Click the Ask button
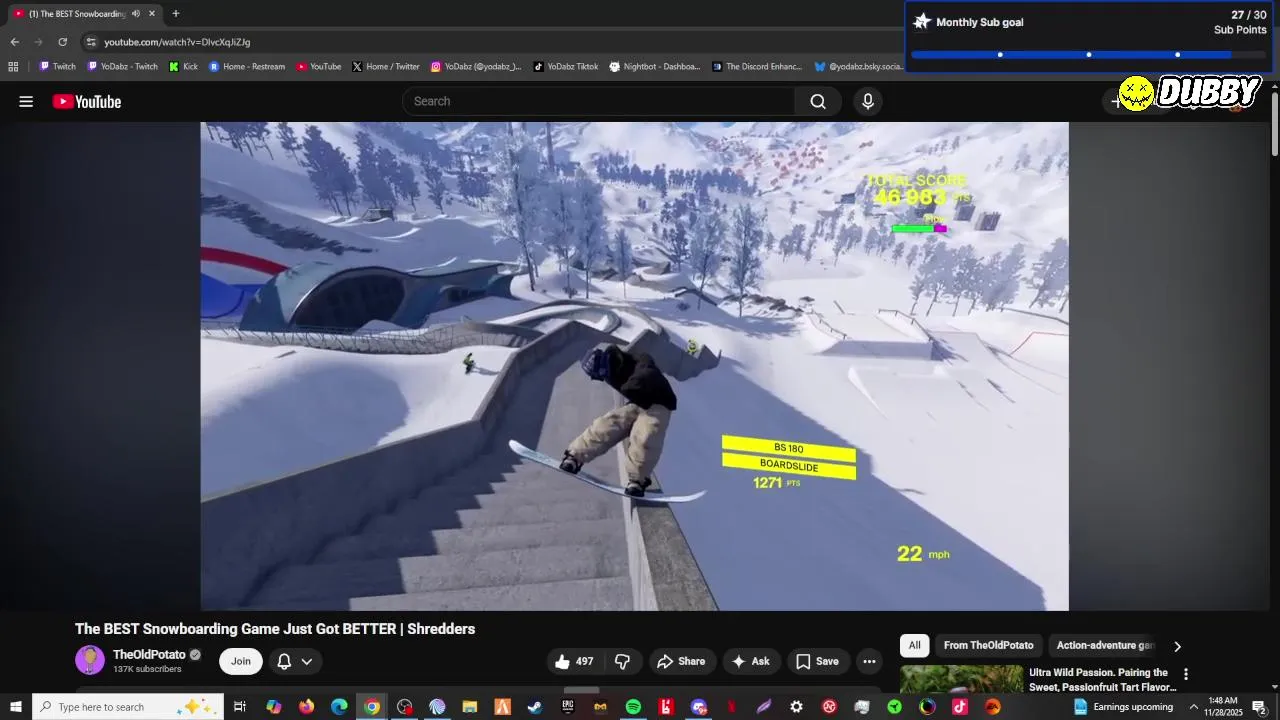 coord(751,661)
